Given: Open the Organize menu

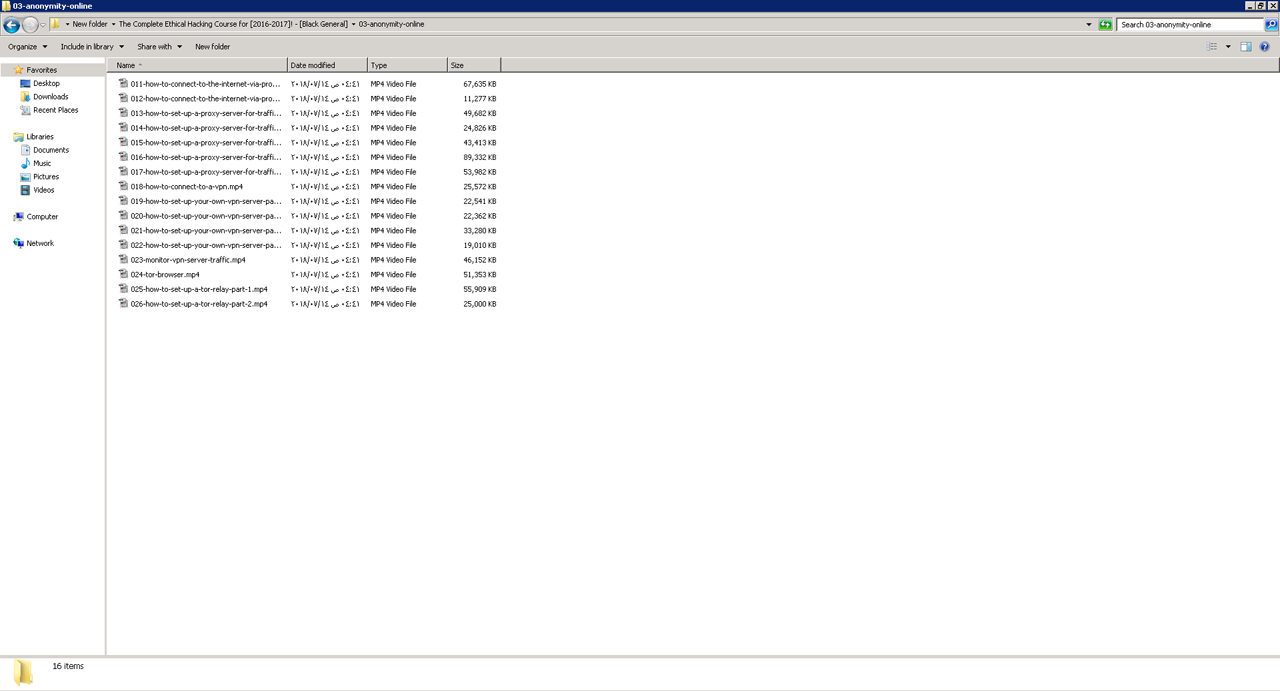Looking at the screenshot, I should click(27, 47).
